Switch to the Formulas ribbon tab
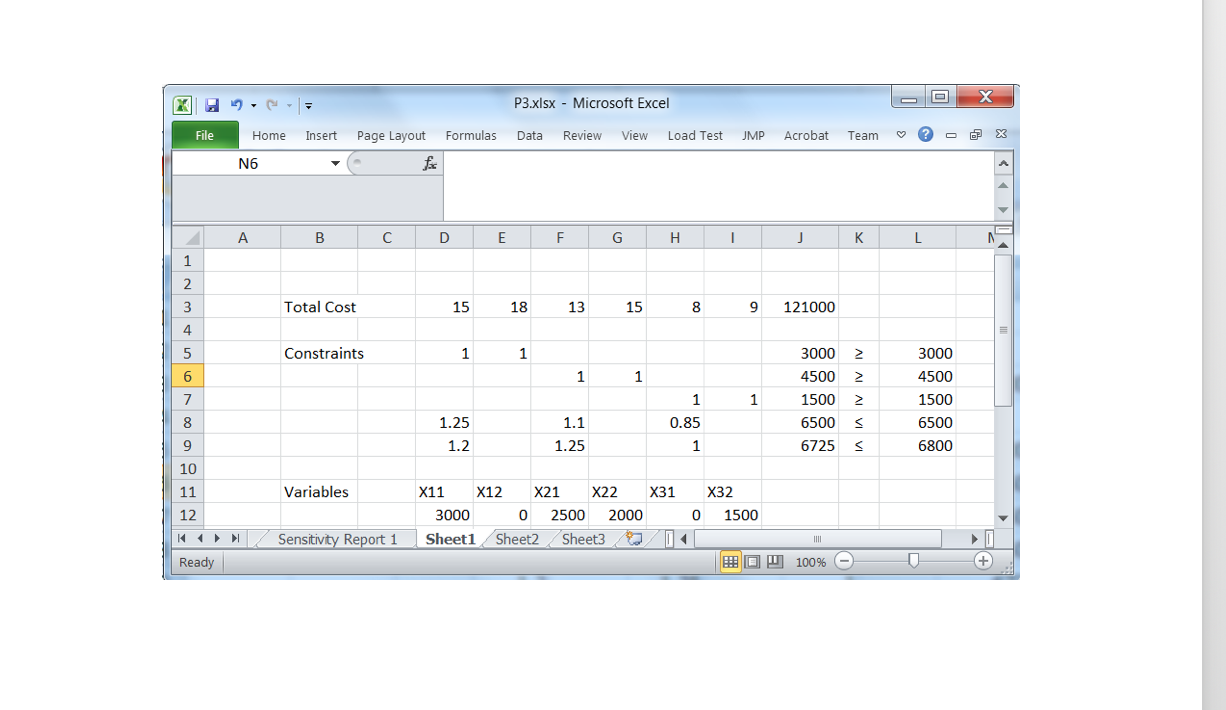 471,135
